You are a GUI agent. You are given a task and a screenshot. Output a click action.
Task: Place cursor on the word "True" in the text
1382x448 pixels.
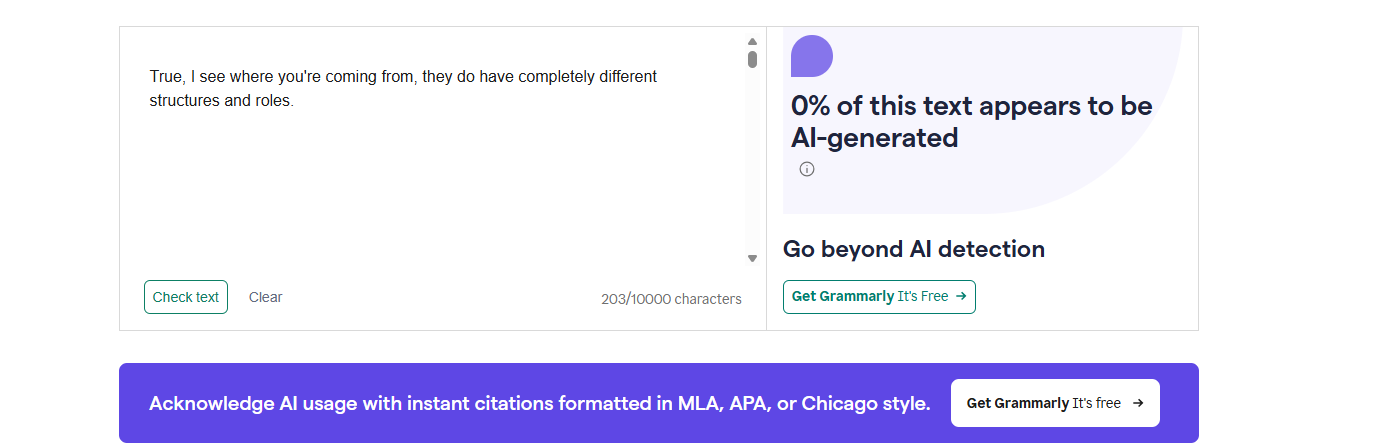coord(165,77)
